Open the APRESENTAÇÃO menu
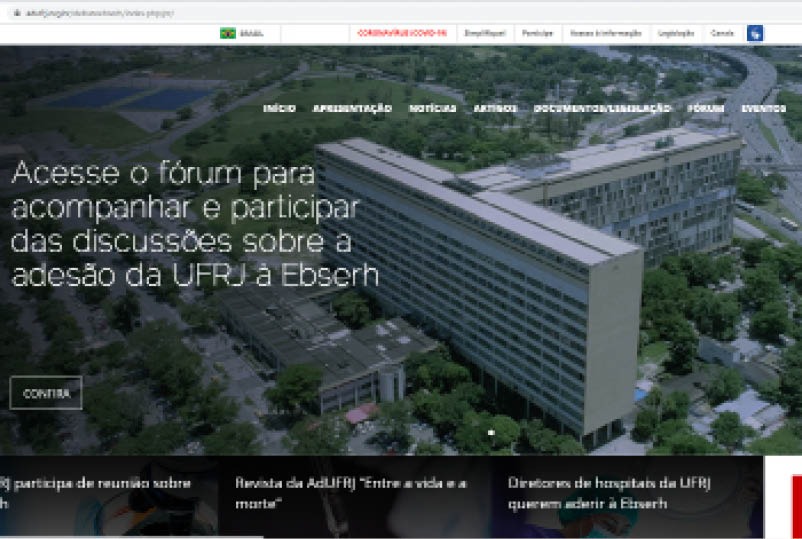The width and height of the screenshot is (802, 539). click(x=352, y=108)
